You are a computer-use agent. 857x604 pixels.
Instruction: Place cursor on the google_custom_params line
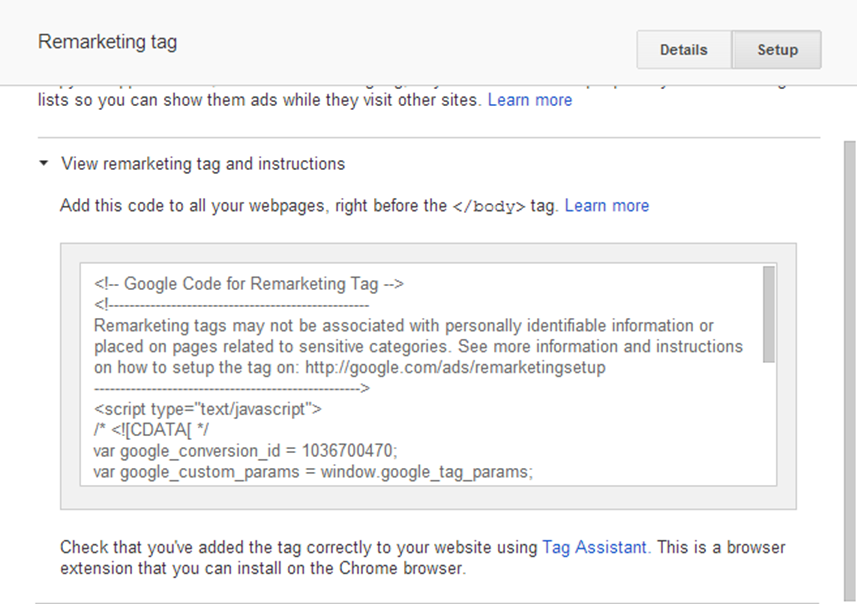[312, 471]
